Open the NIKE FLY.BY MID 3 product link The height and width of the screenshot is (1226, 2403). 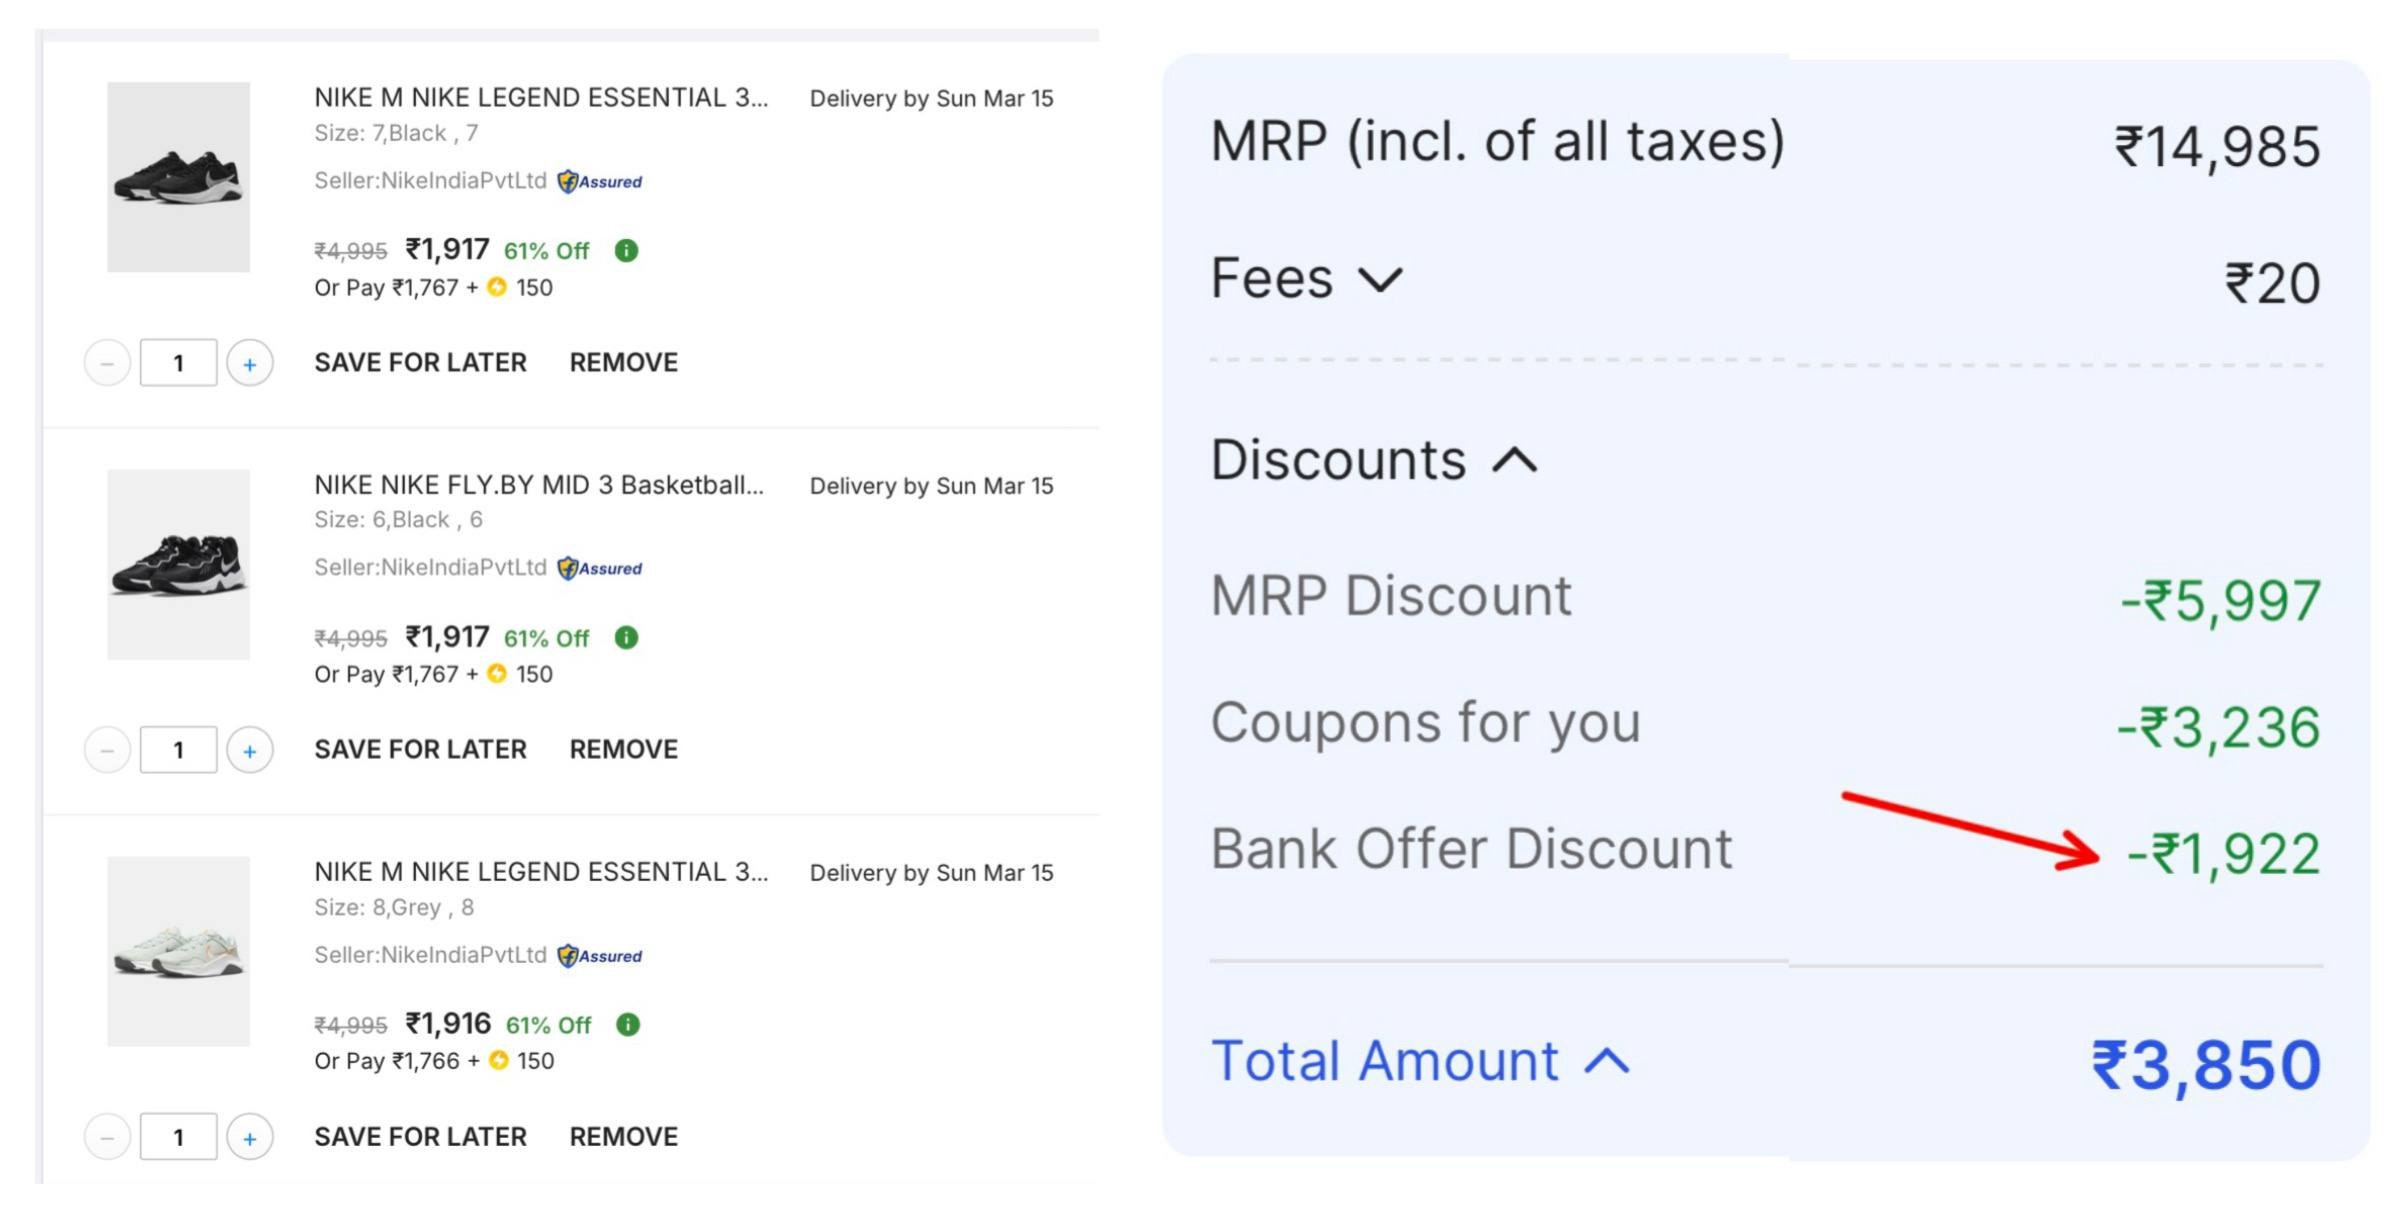pyautogui.click(x=538, y=485)
